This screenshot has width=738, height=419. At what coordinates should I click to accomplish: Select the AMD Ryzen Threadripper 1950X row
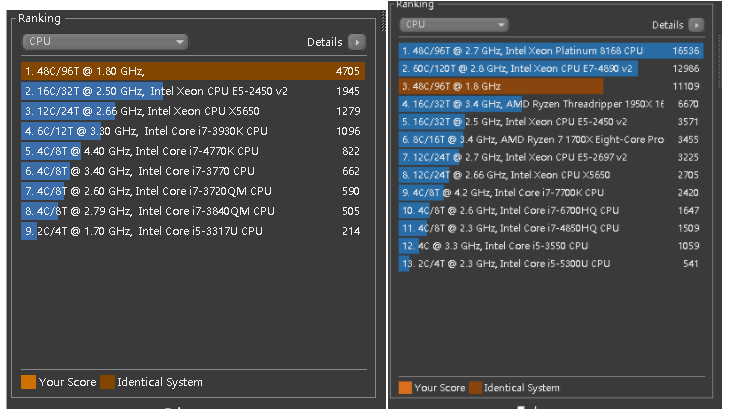click(551, 104)
